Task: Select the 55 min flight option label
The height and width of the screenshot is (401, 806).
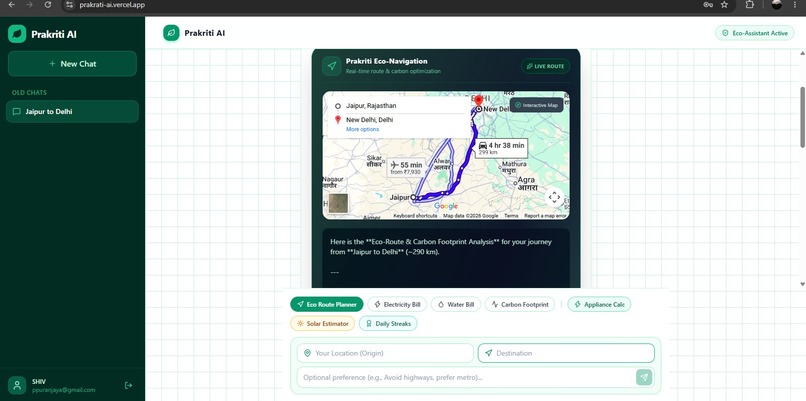Action: click(406, 168)
